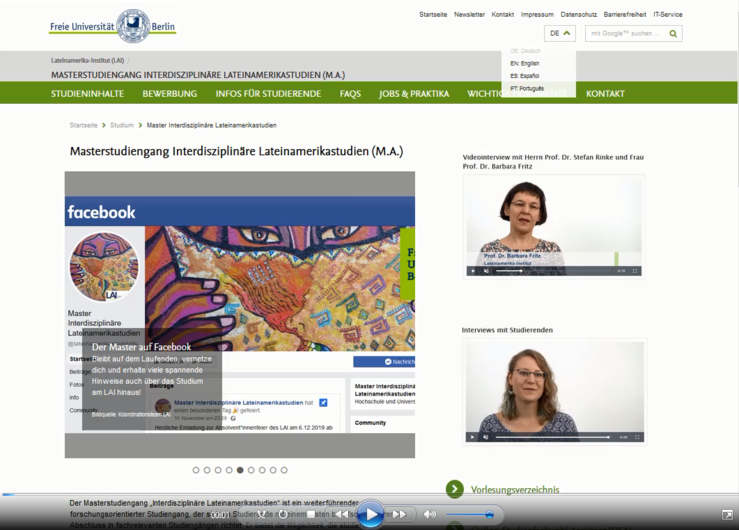Screen dimensions: 739x530
Task: Click the green search magnifier icon
Action: [x=673, y=33]
